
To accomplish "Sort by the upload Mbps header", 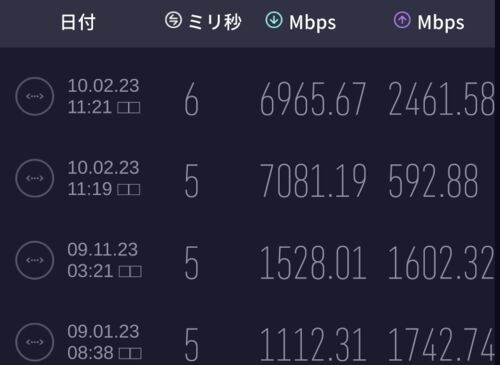I will pos(429,21).
